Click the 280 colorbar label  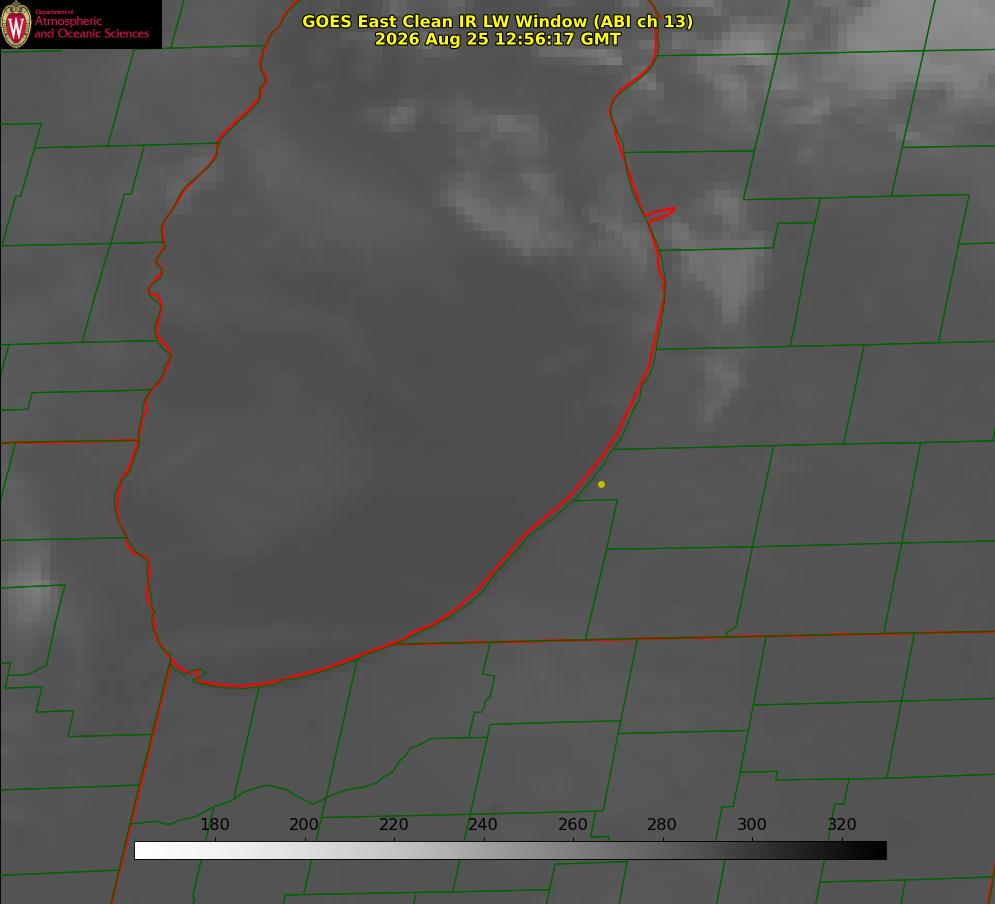pyautogui.click(x=662, y=824)
